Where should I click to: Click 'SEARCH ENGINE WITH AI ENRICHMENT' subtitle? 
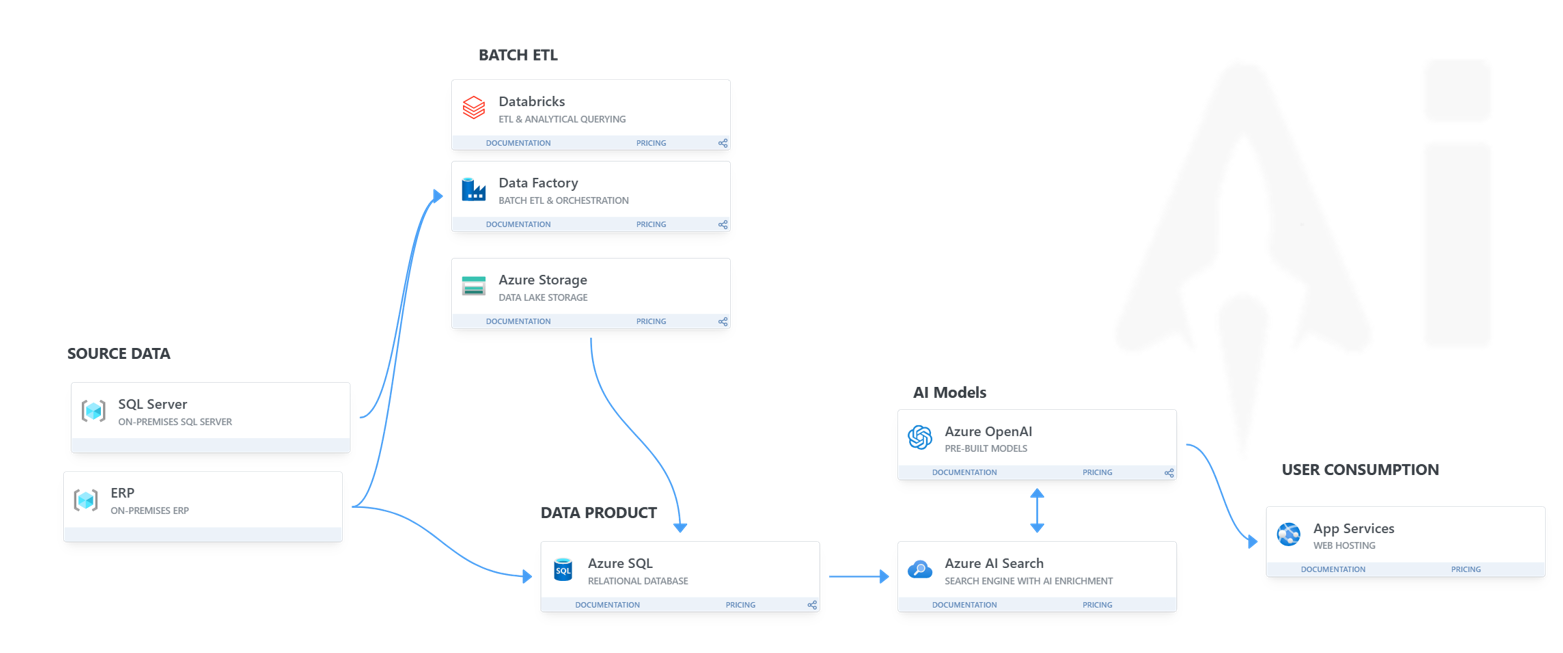1029,581
